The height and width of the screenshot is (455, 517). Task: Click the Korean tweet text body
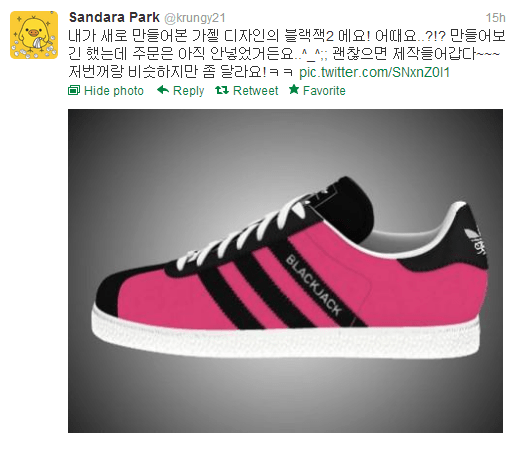(x=287, y=54)
